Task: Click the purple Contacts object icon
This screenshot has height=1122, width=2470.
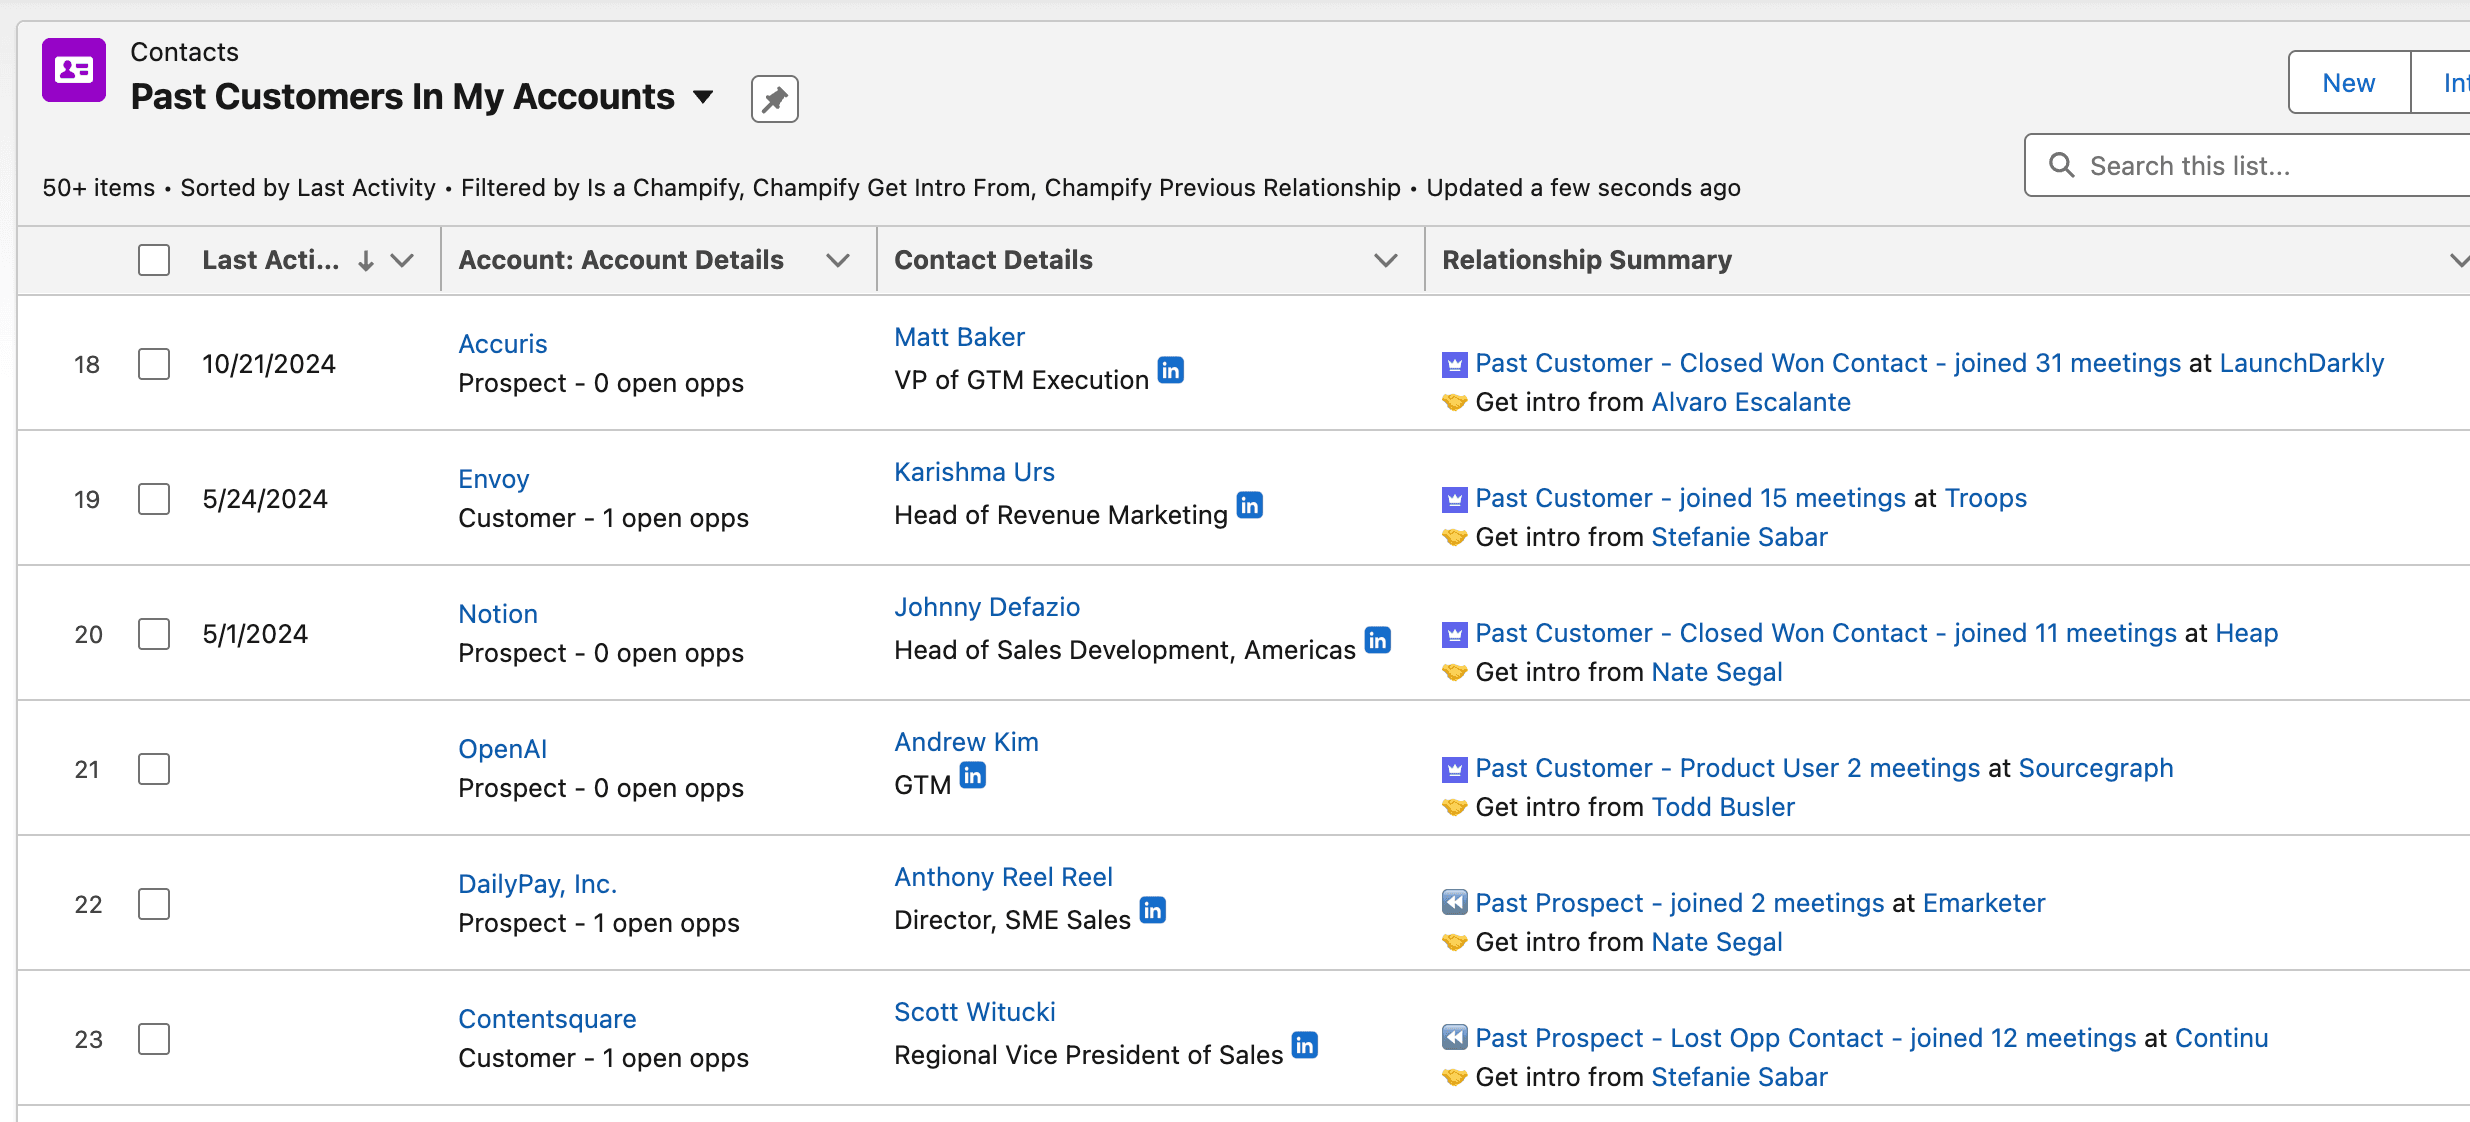Action: point(74,70)
